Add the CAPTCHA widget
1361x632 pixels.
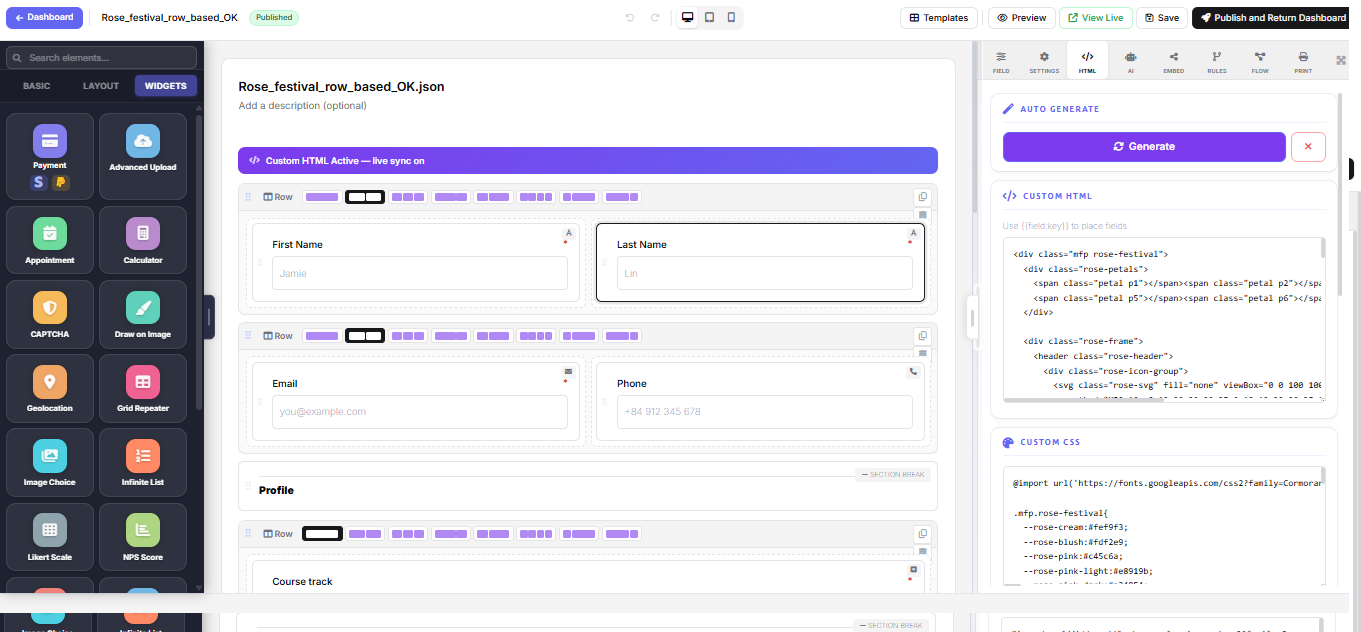pos(50,315)
